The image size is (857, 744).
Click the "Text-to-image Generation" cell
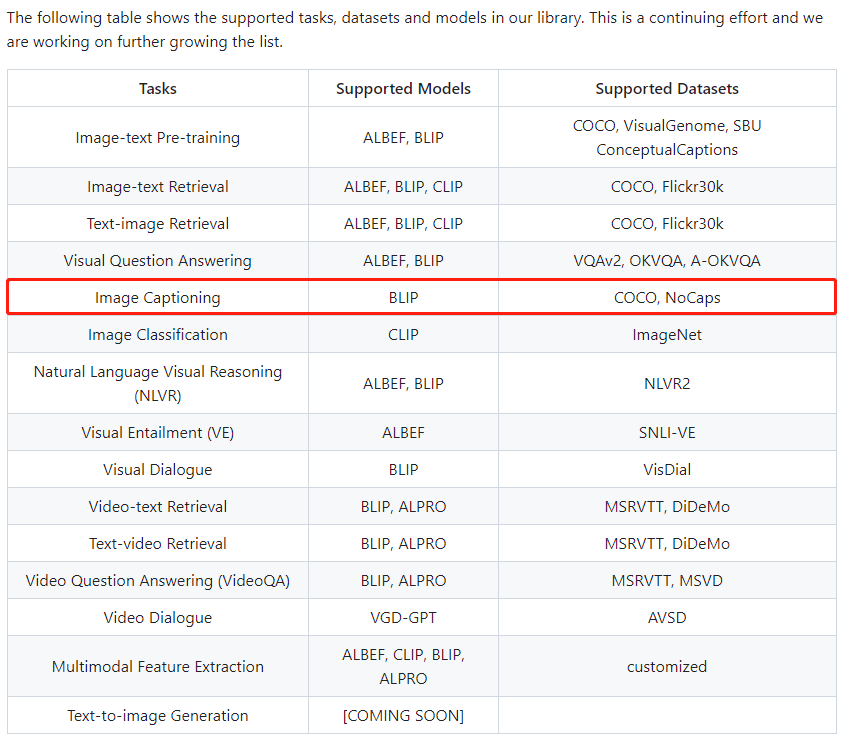click(158, 716)
